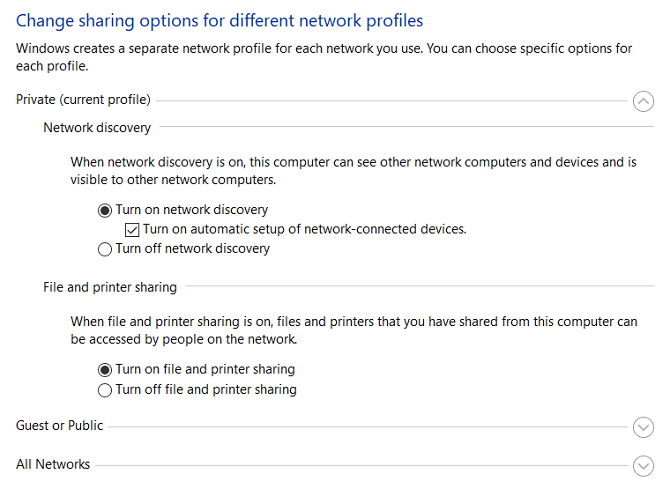Select Turn off network discovery radio button
Viewport: 670px width, 489px height.
point(105,249)
